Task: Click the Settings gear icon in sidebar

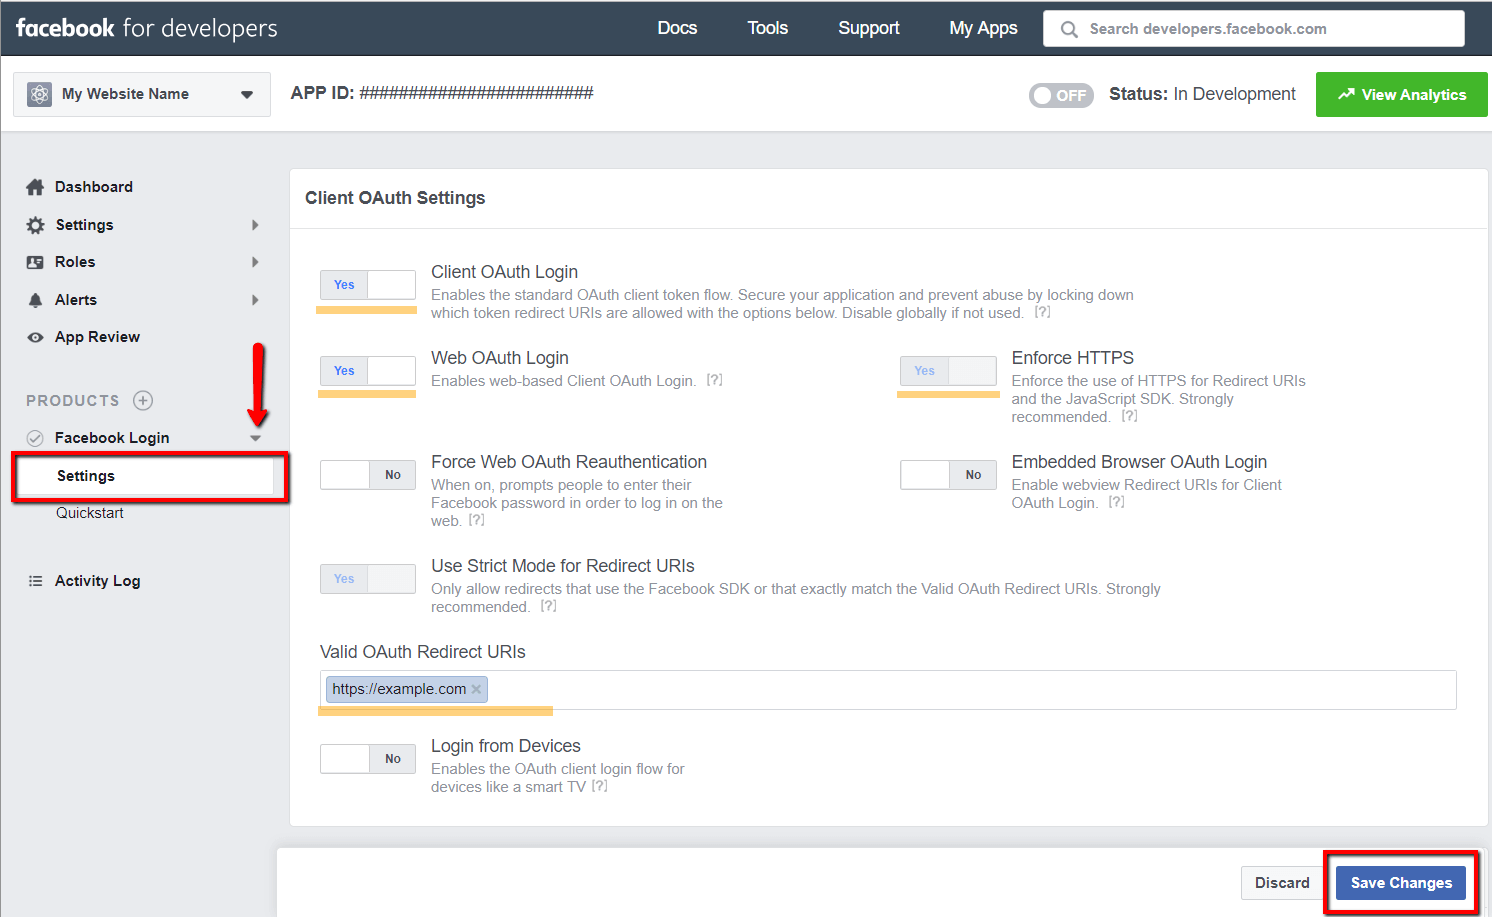Action: pyautogui.click(x=35, y=225)
